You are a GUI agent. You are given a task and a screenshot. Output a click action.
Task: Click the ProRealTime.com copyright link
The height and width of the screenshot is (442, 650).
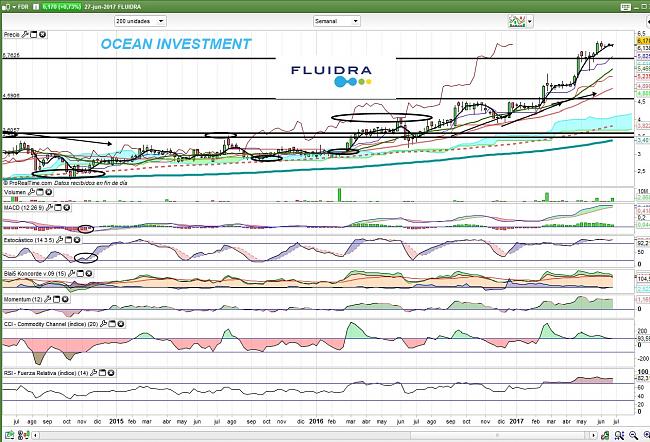27,183
